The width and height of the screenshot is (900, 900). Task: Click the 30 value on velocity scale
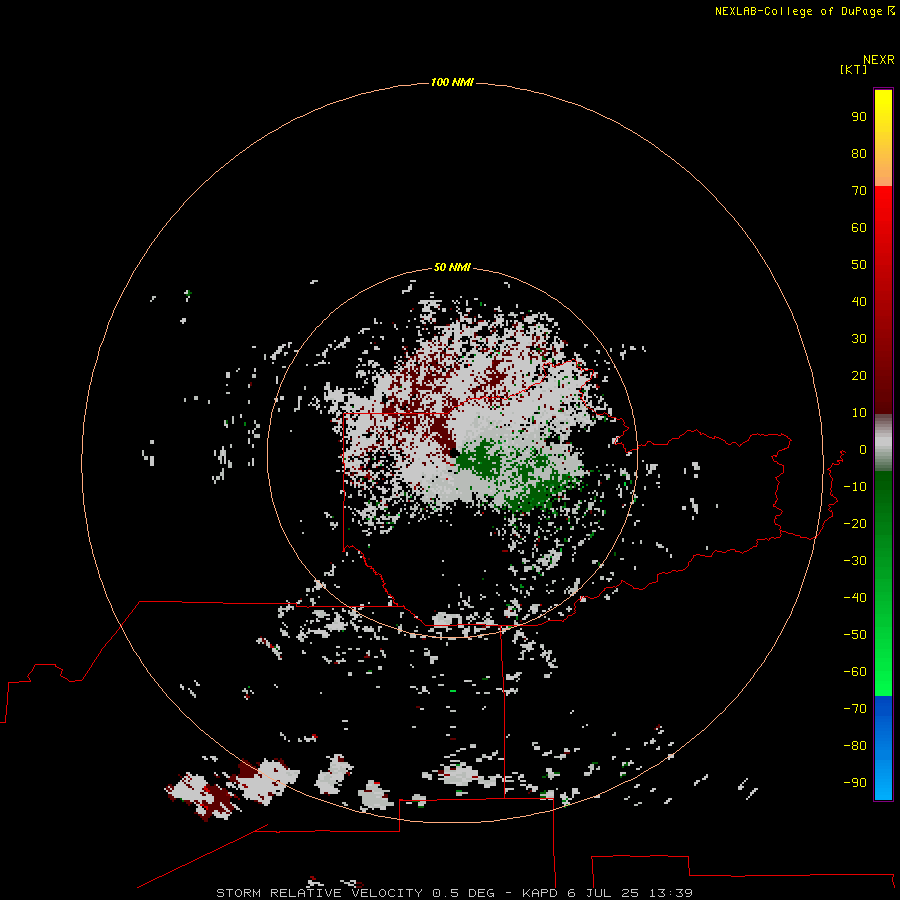[859, 339]
